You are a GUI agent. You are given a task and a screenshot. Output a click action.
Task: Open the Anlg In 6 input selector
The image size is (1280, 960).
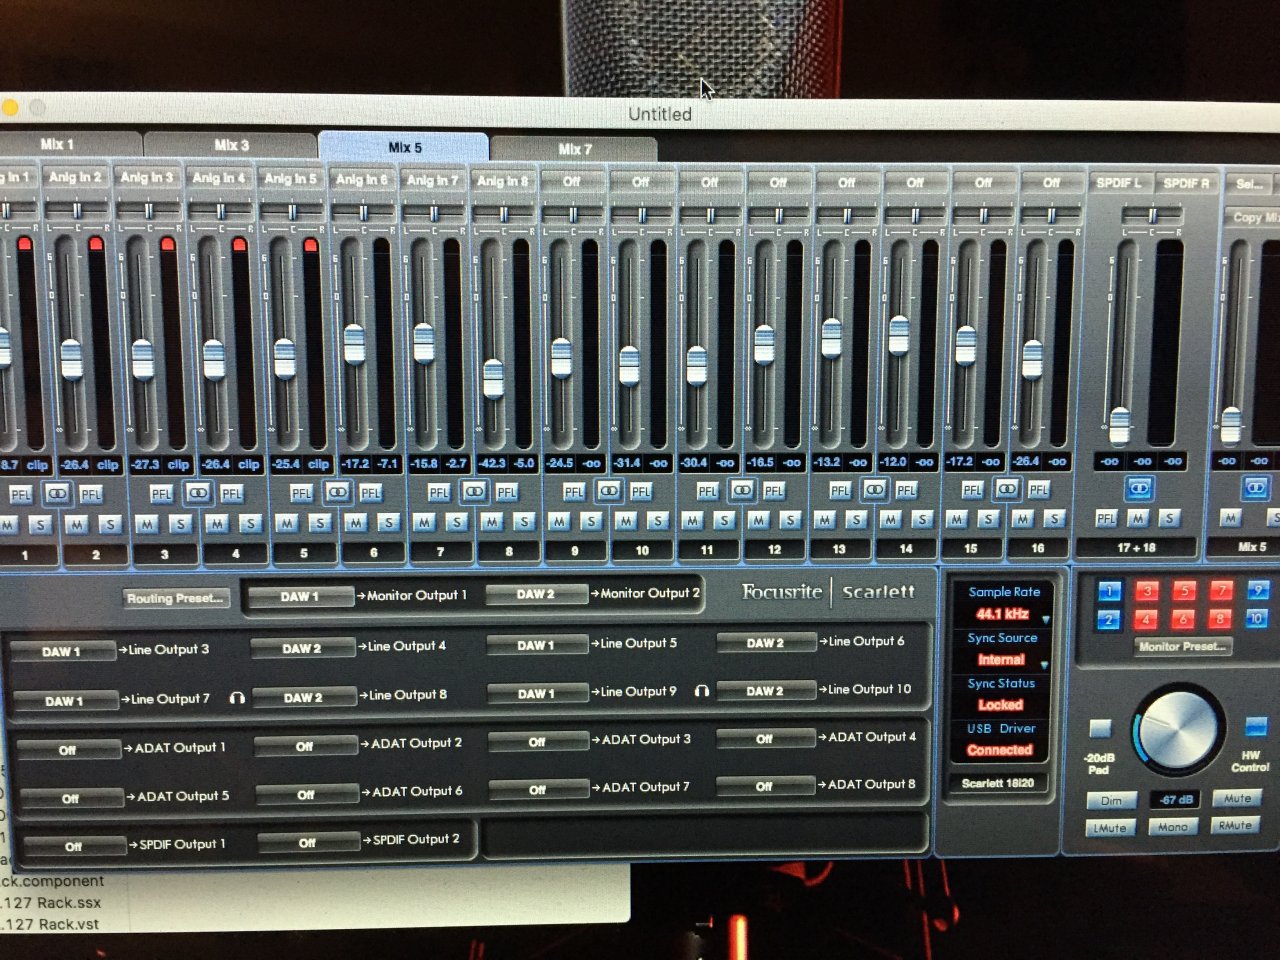coord(362,180)
